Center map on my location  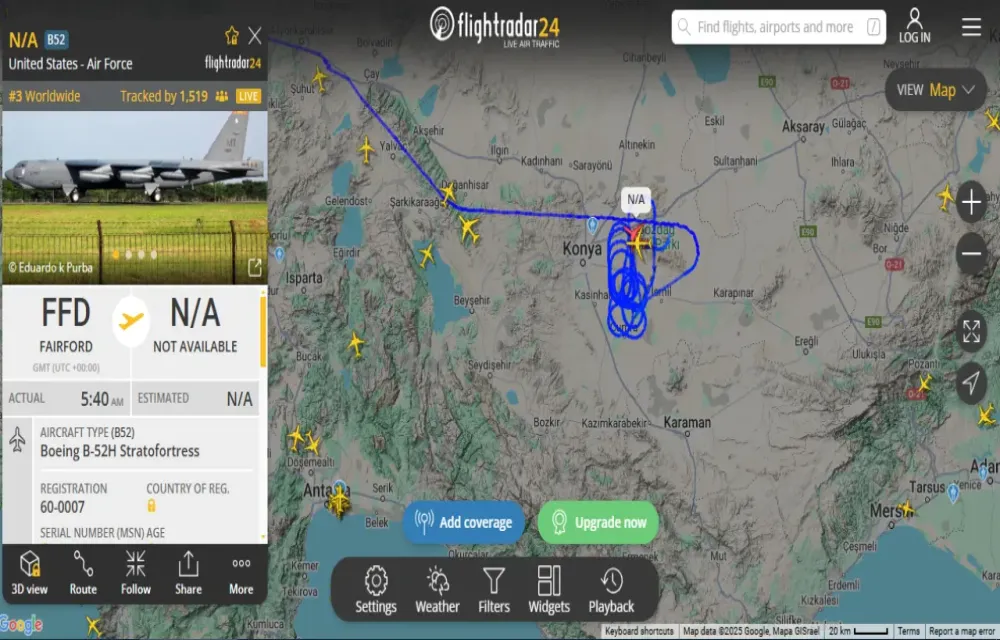coord(971,382)
